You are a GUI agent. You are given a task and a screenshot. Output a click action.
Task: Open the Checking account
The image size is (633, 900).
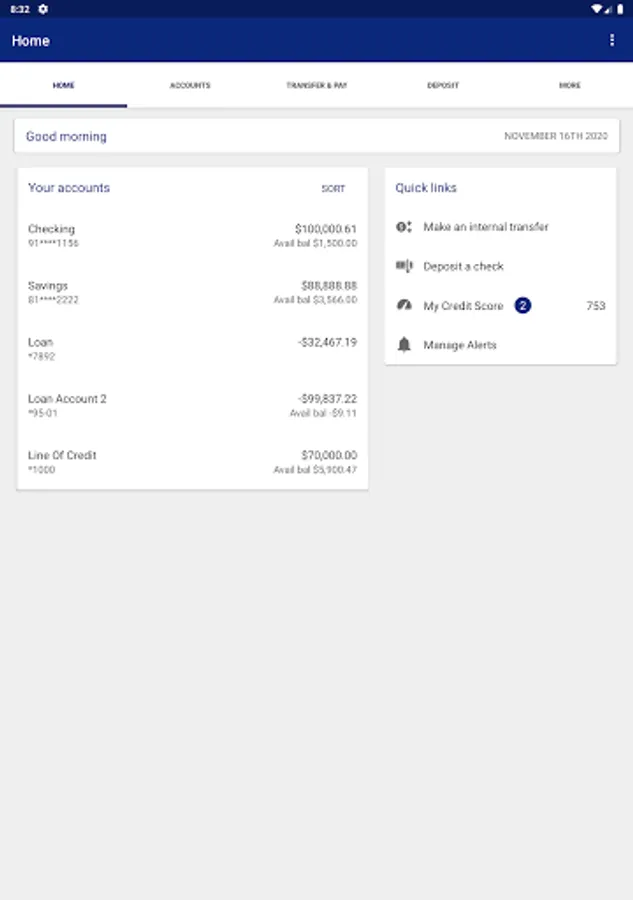192,236
